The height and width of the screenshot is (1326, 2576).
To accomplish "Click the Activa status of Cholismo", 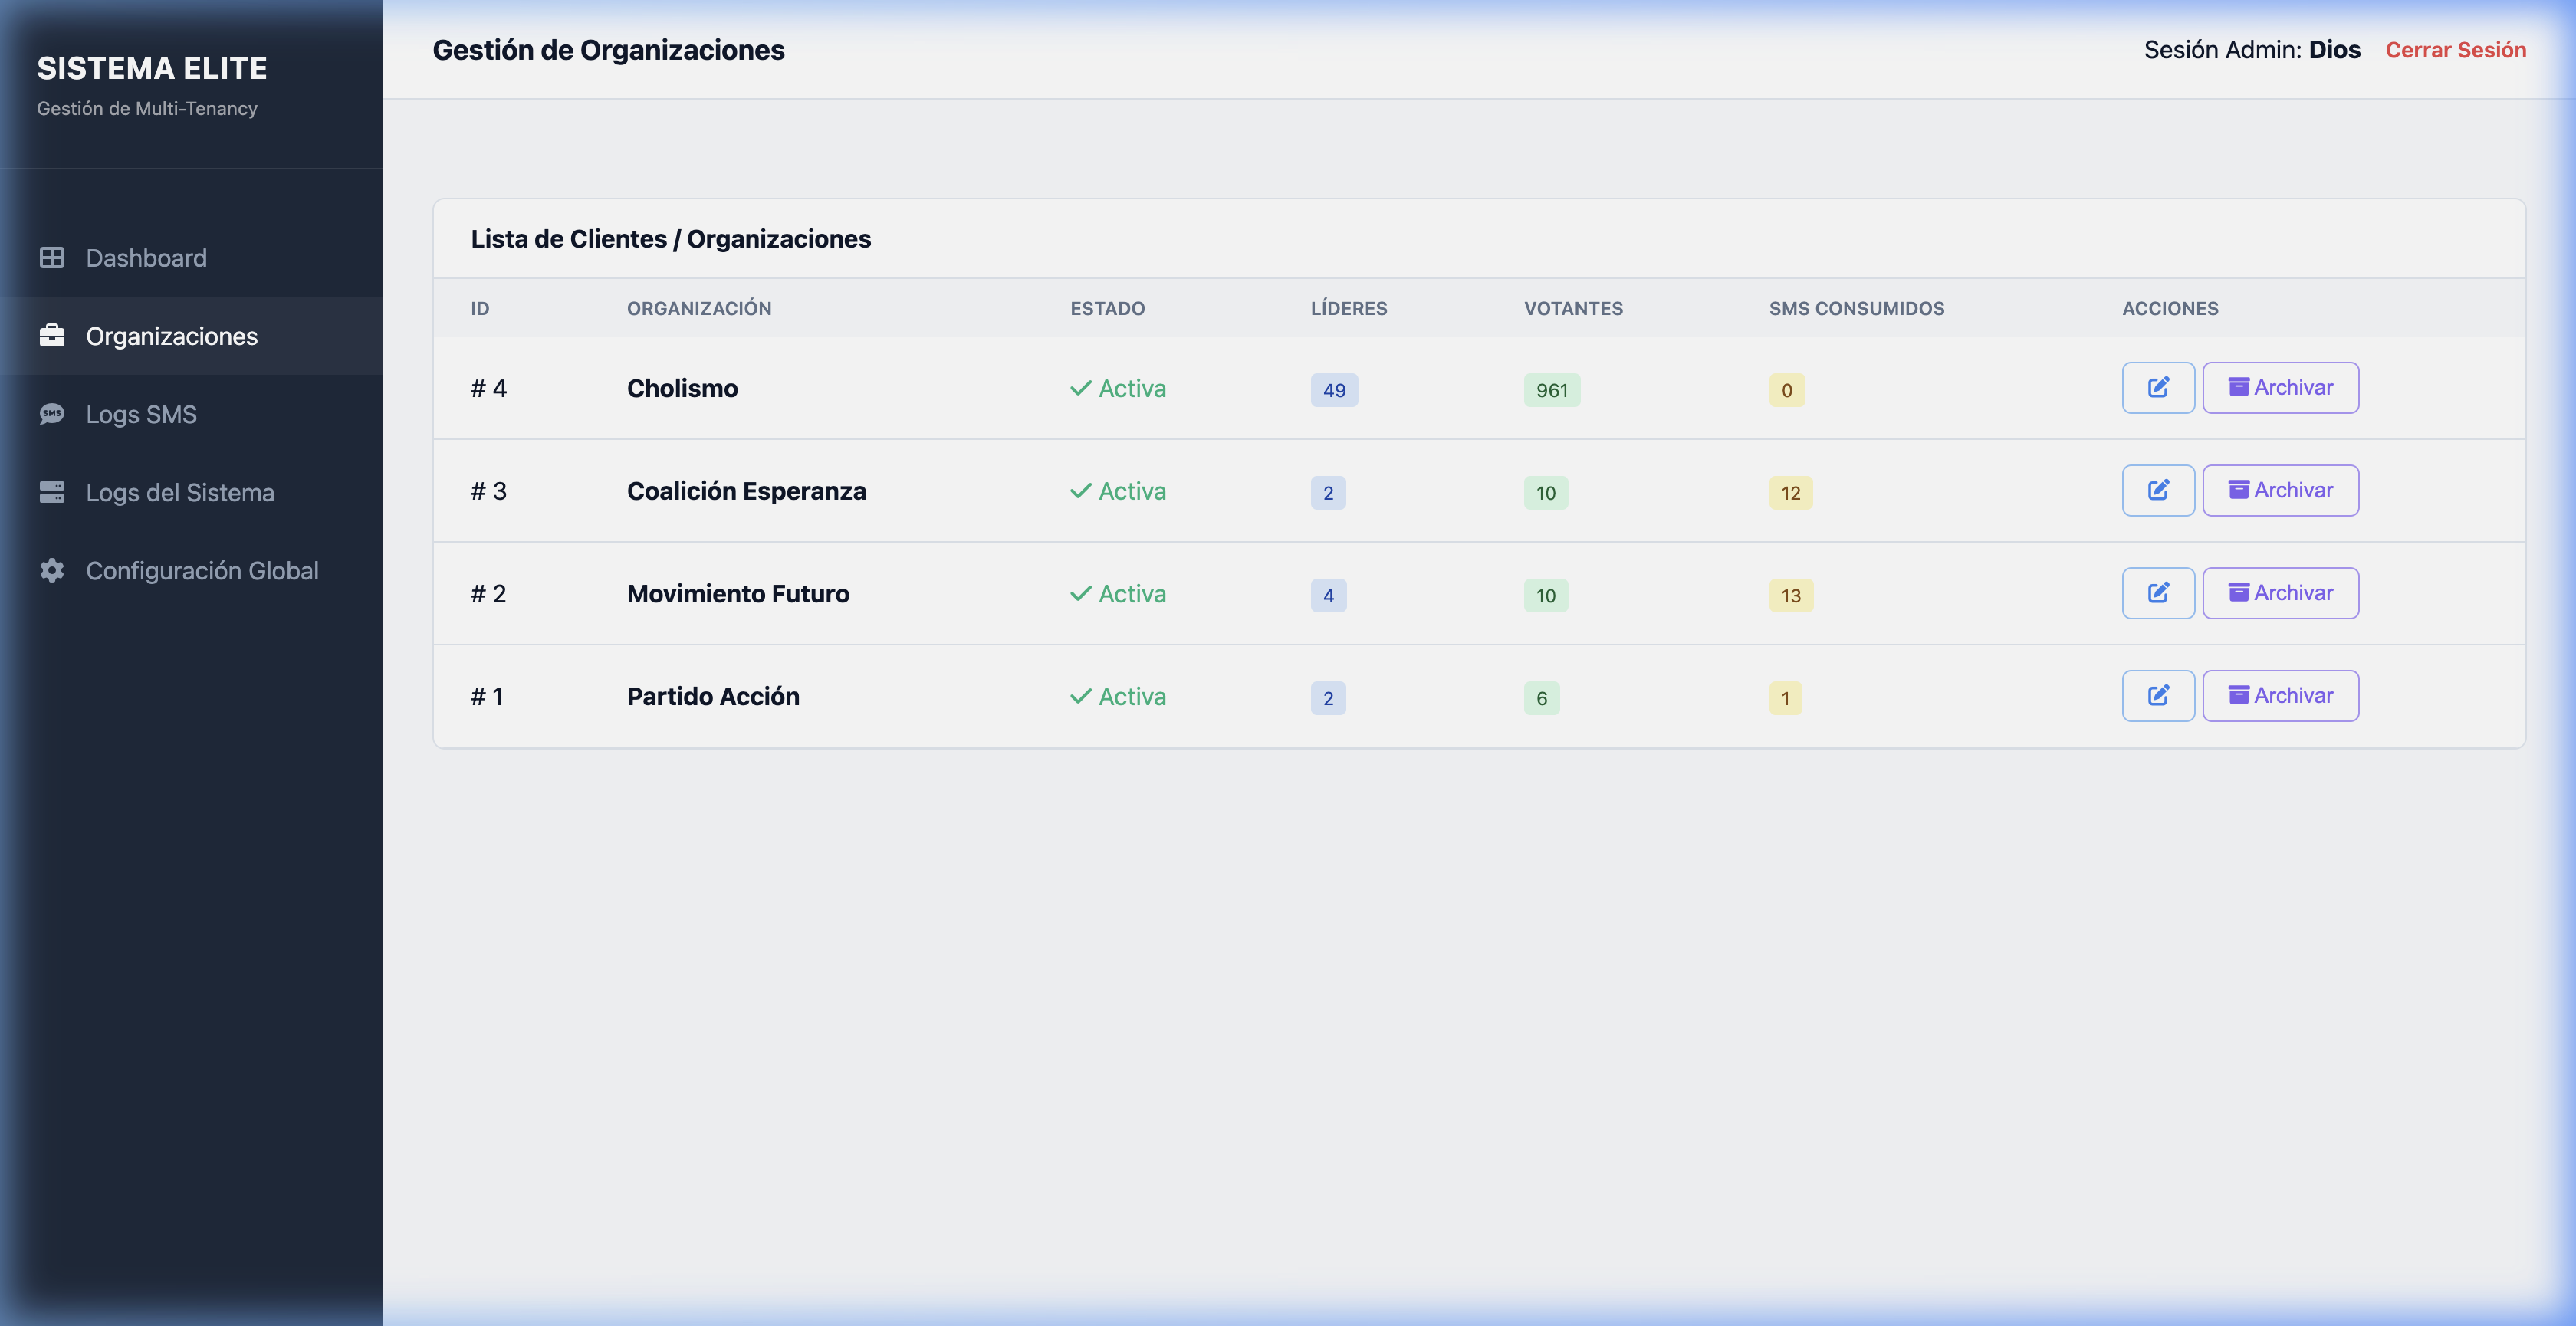I will click(x=1118, y=388).
